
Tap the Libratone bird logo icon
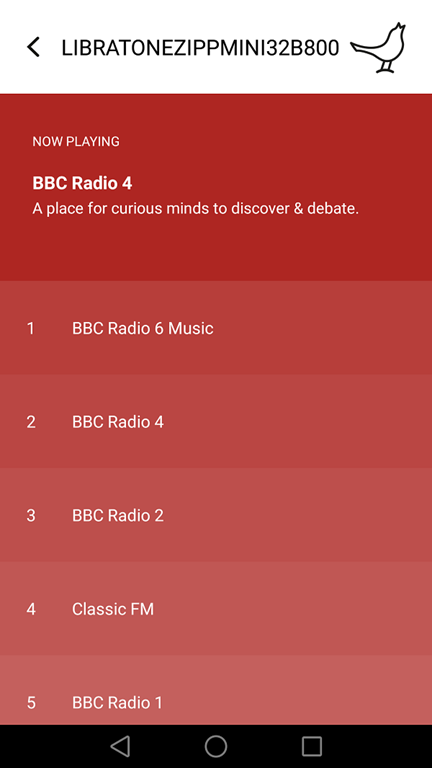(x=378, y=48)
